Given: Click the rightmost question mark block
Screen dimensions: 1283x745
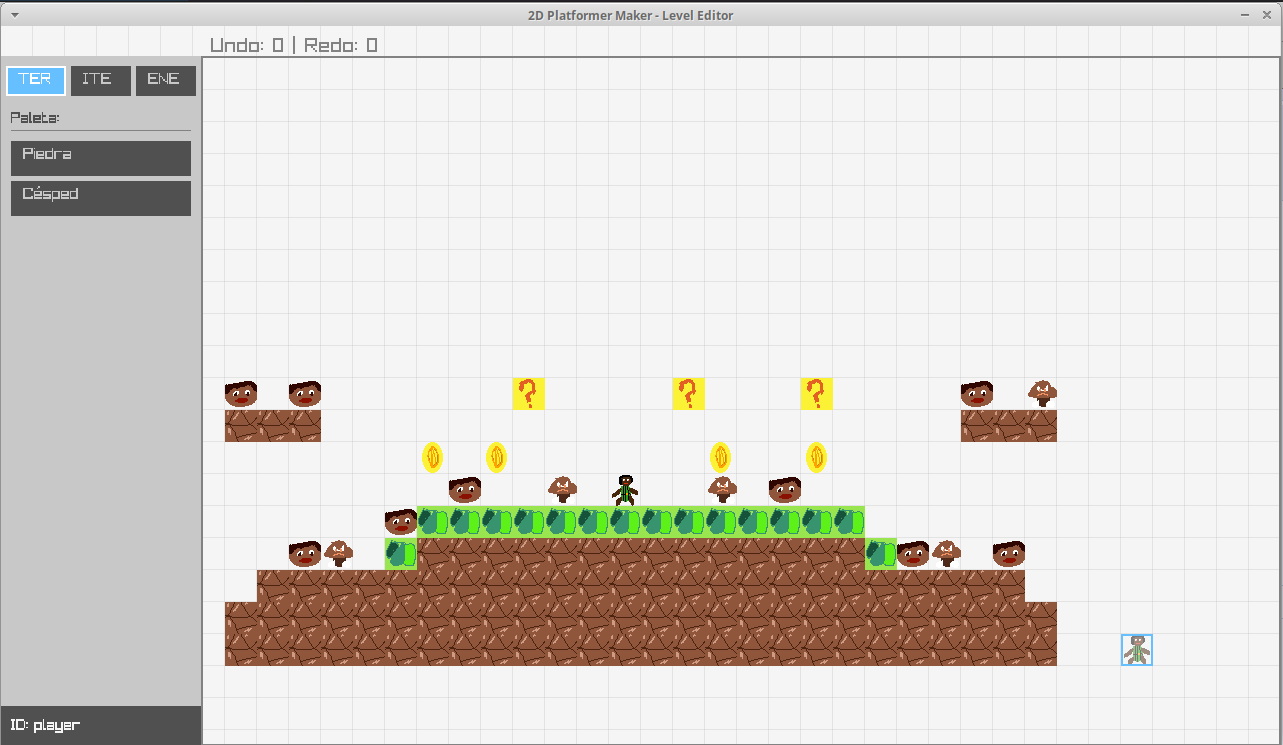Looking at the screenshot, I should pos(817,394).
